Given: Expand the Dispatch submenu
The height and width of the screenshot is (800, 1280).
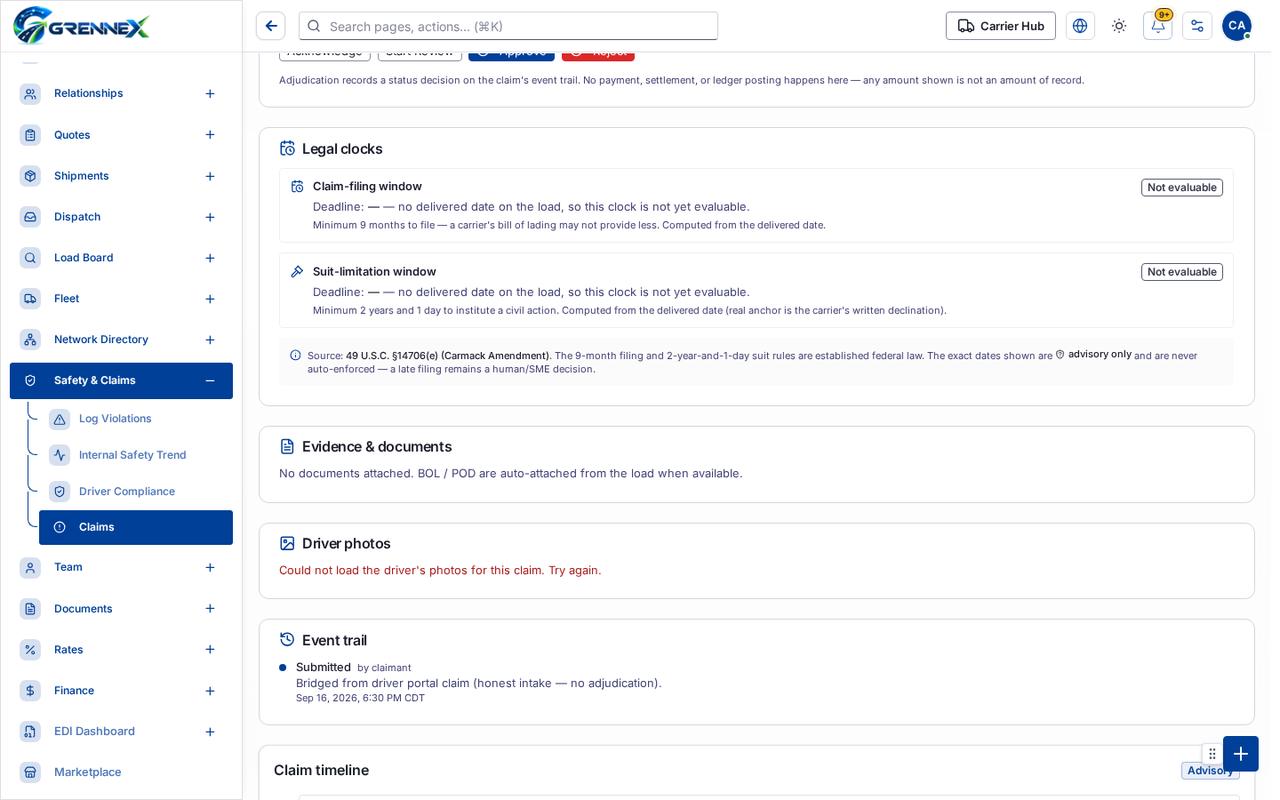Looking at the screenshot, I should tap(210, 217).
